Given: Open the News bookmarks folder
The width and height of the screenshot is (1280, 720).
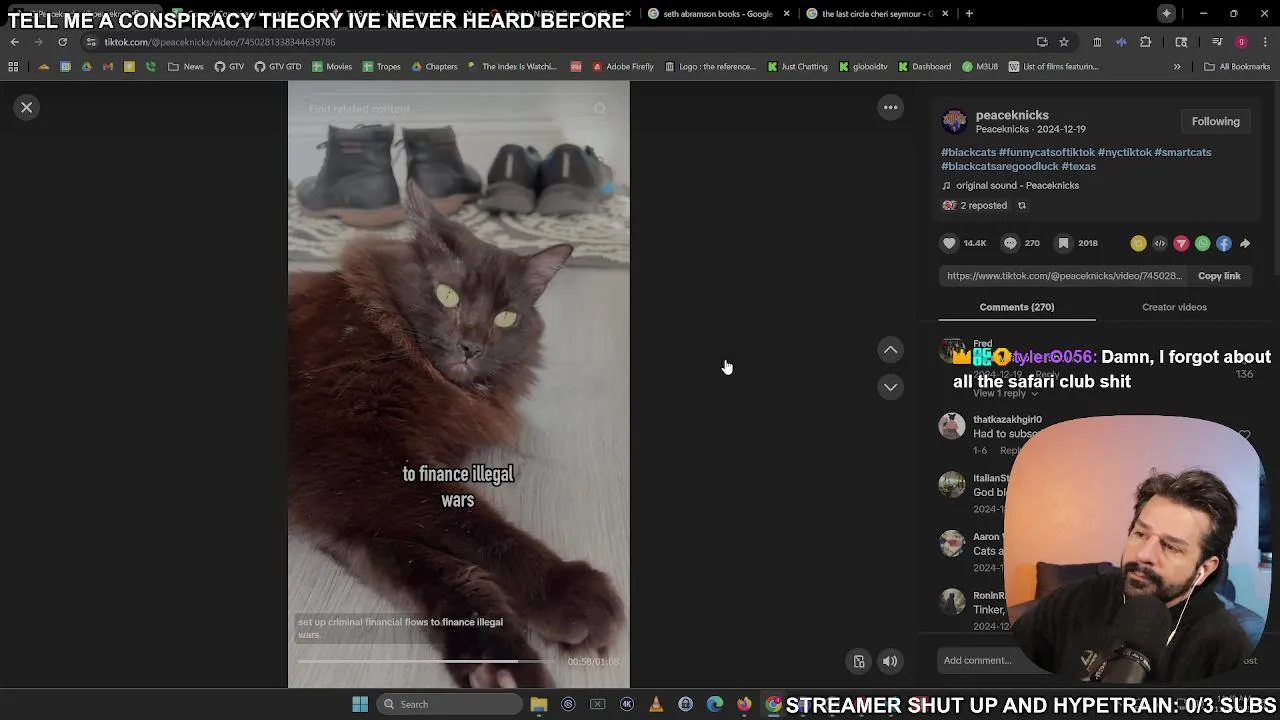Looking at the screenshot, I should click(186, 67).
